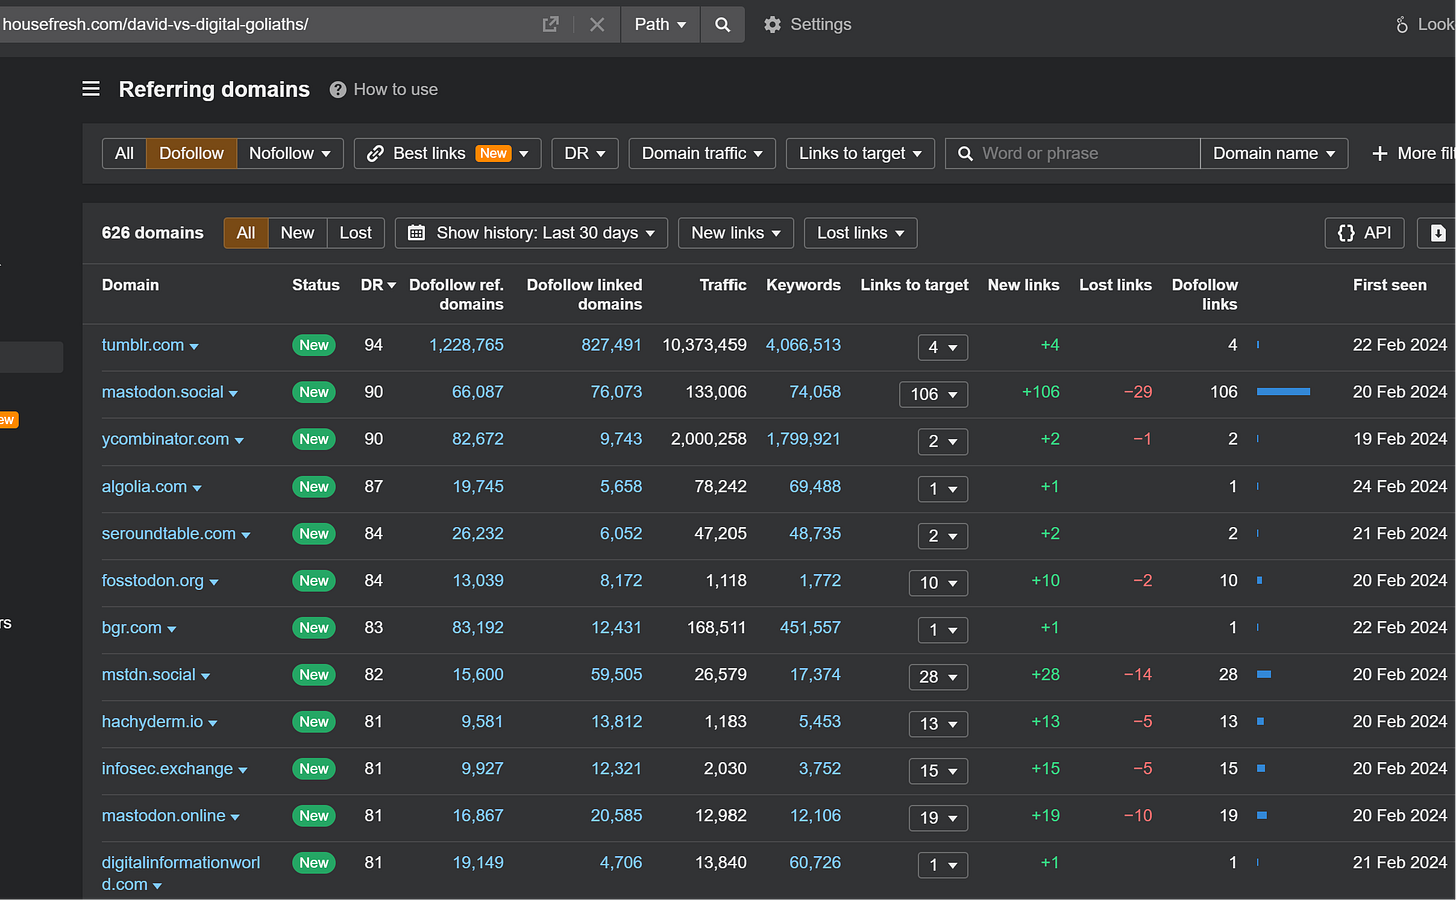The image size is (1456, 900).
Task: Select the Dofollow filter
Action: point(191,153)
